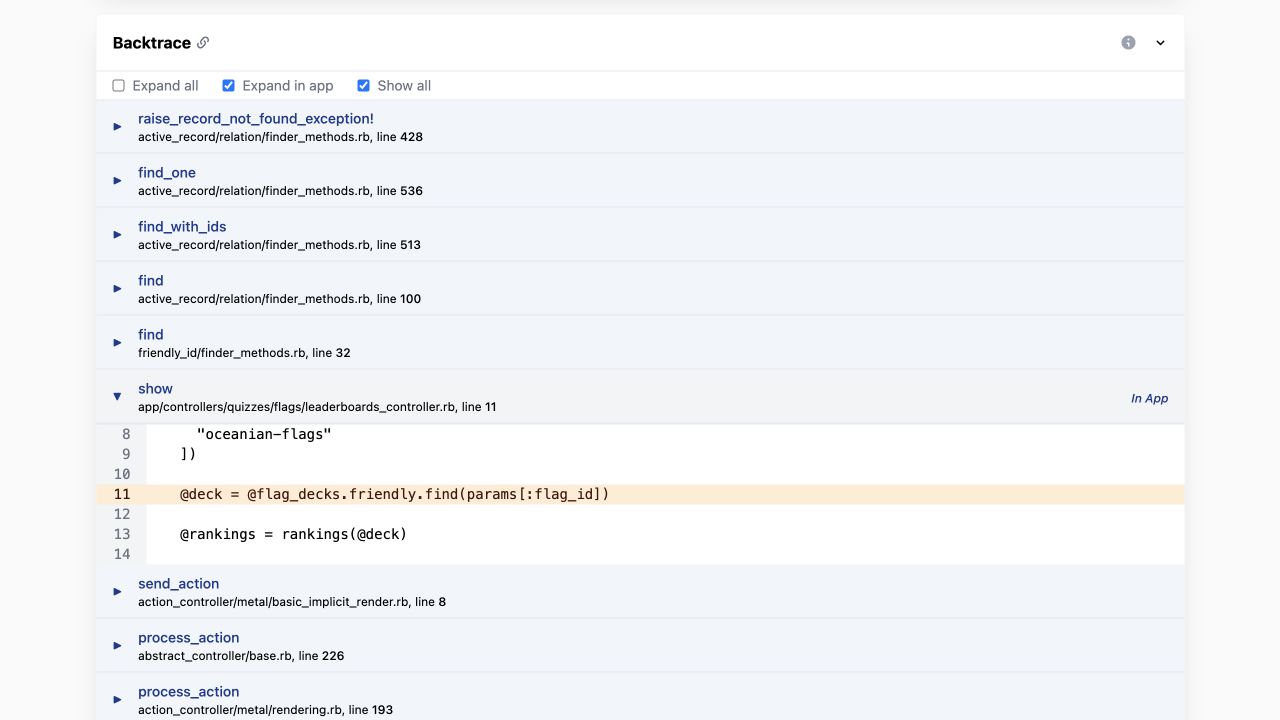
Task: Copy the Backtrace section anchor link icon
Action: [x=203, y=43]
